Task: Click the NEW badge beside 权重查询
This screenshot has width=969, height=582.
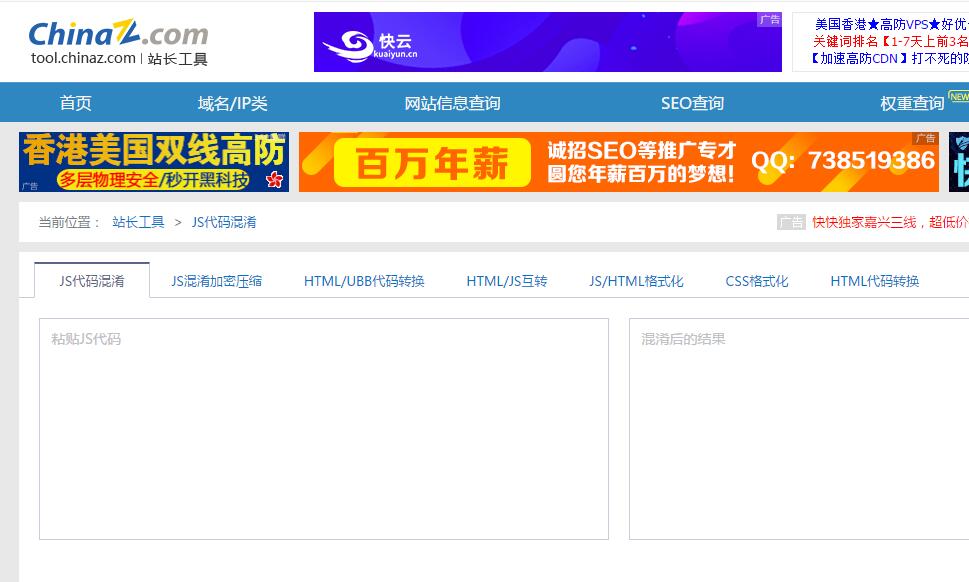Action: [957, 92]
